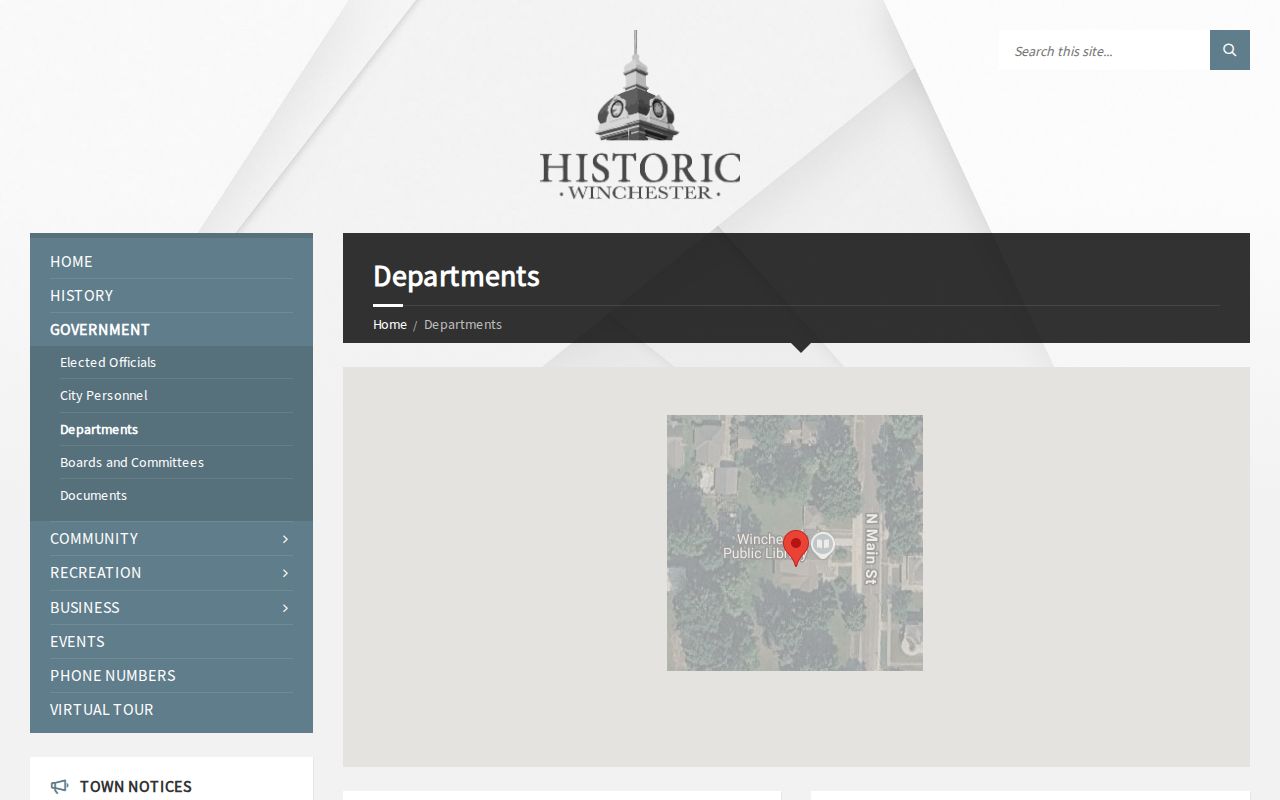Click the satellite map thumbnail

[x=795, y=543]
